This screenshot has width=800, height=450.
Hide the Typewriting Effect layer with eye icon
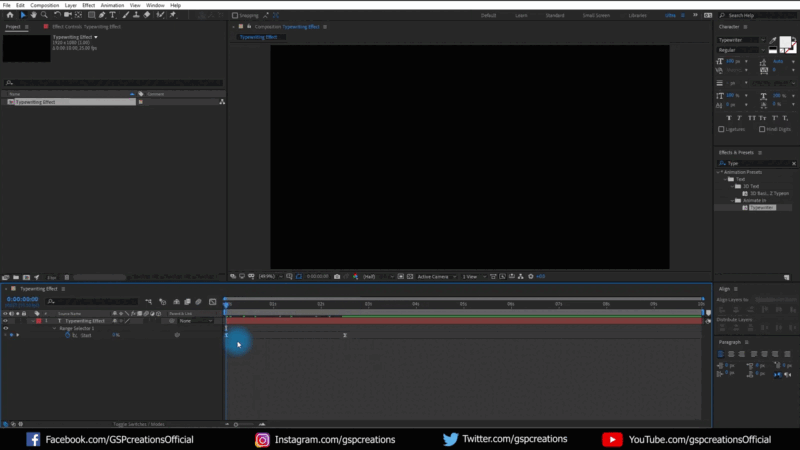pyautogui.click(x=6, y=321)
